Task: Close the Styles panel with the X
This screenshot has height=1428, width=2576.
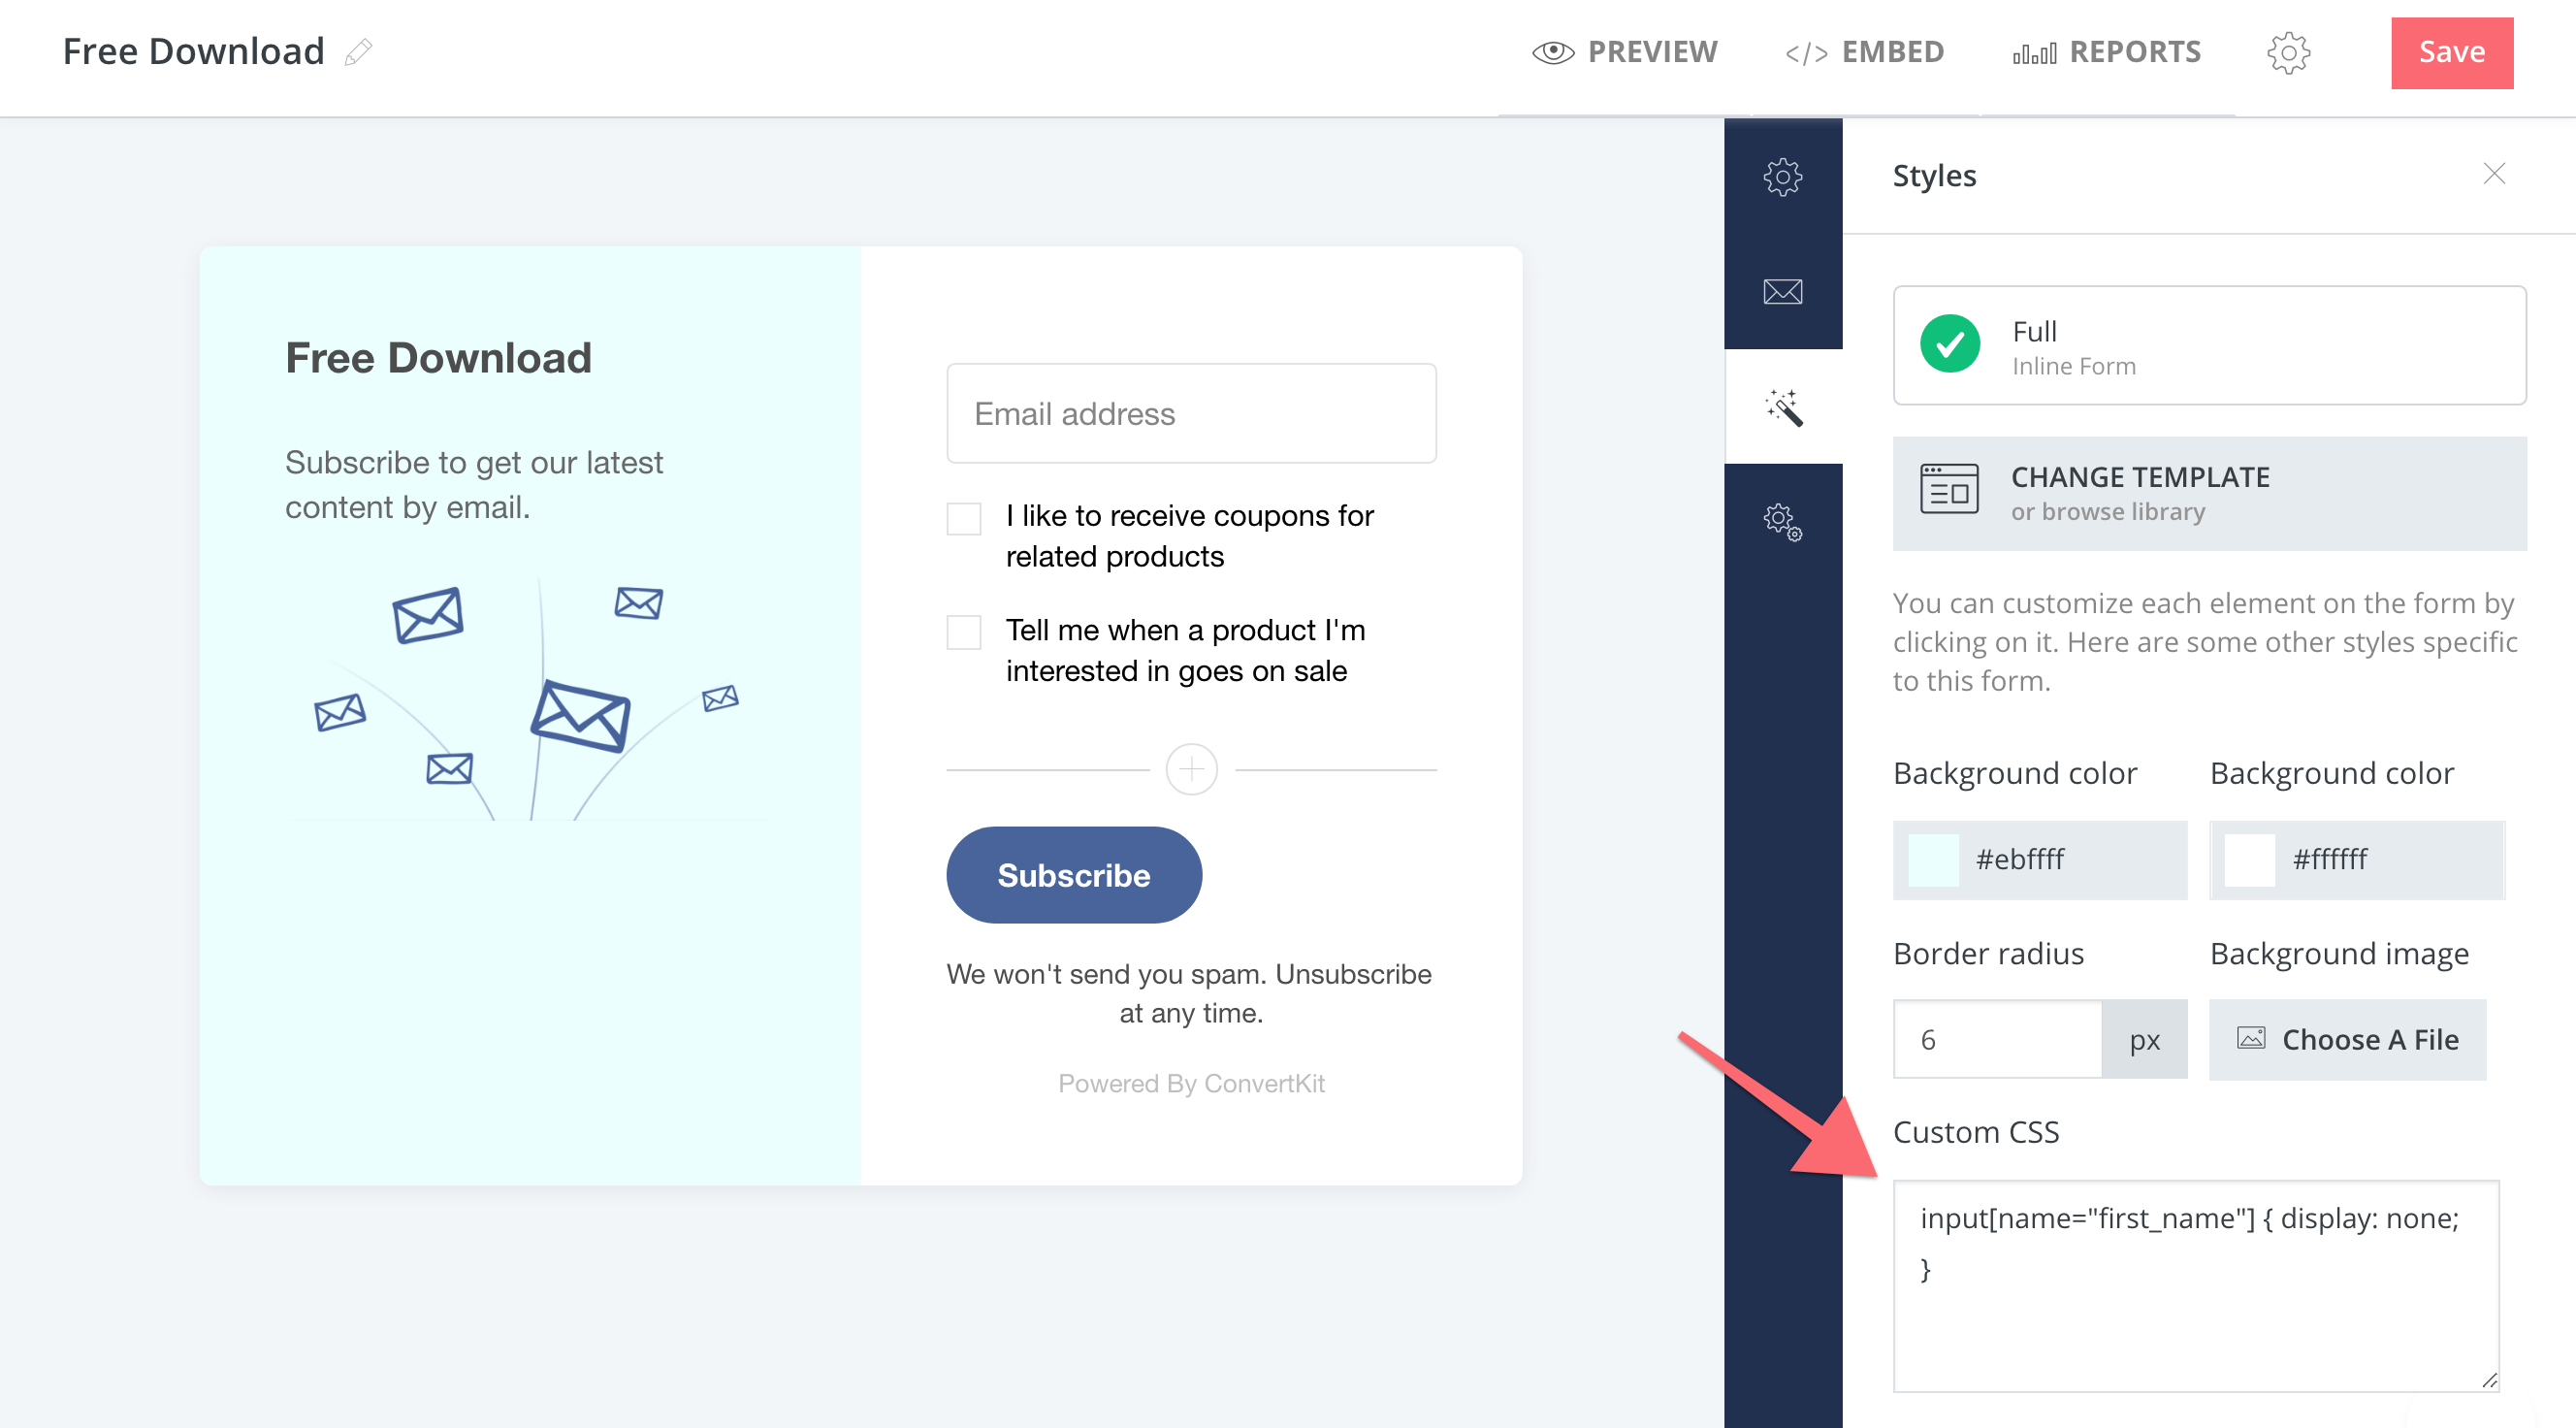Action: click(x=2493, y=174)
